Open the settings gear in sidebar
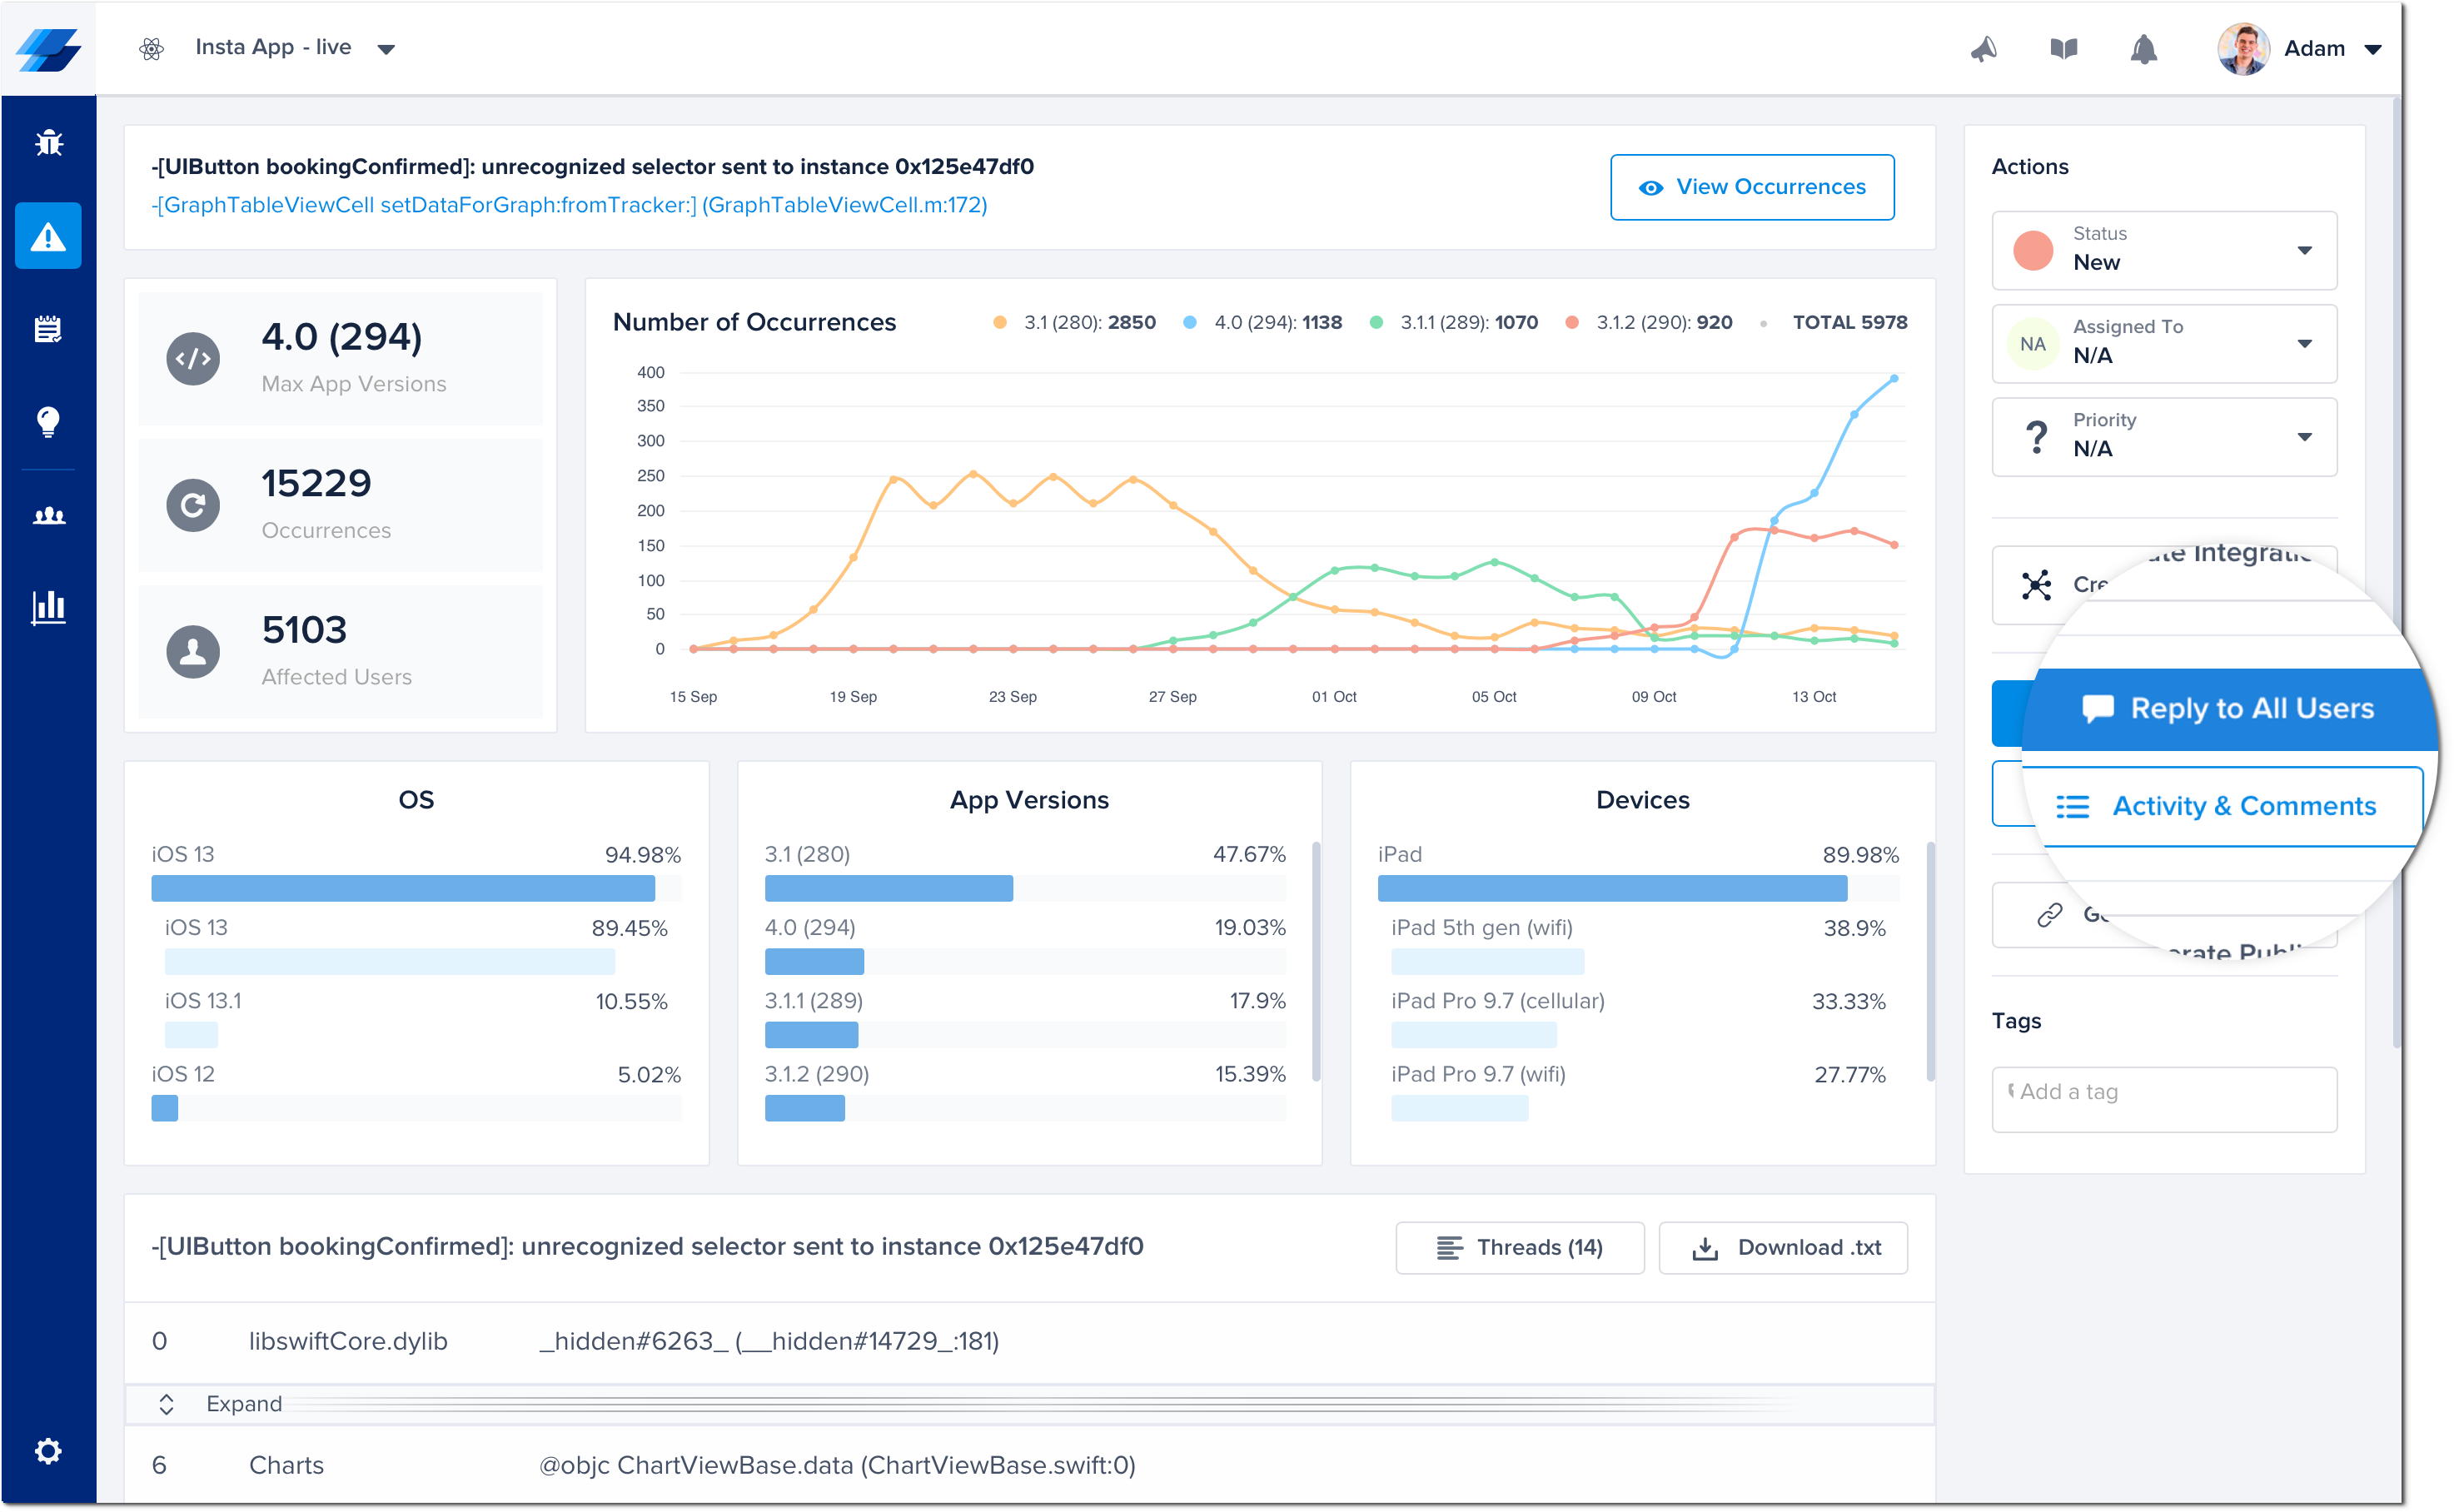2454x1512 pixels. (x=48, y=1451)
